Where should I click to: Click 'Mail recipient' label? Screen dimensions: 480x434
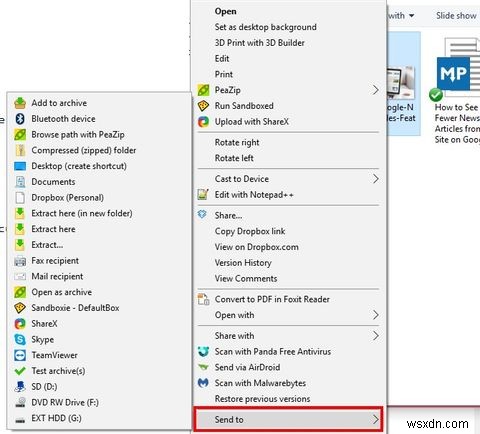[x=57, y=277]
